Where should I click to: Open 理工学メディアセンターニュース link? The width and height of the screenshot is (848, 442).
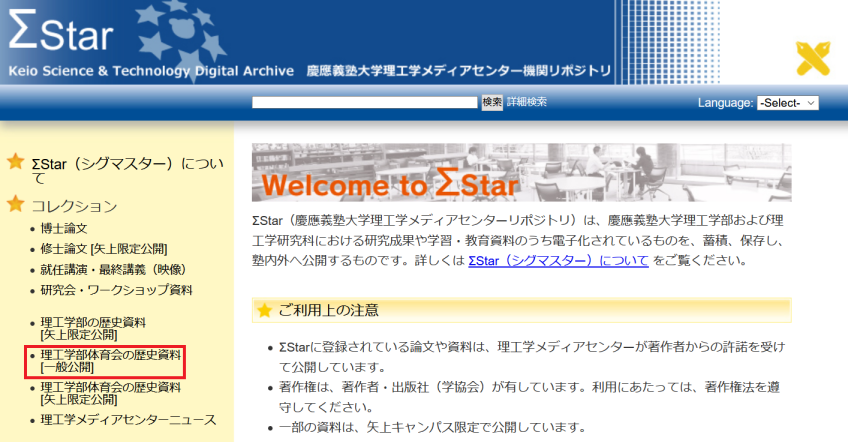point(128,420)
